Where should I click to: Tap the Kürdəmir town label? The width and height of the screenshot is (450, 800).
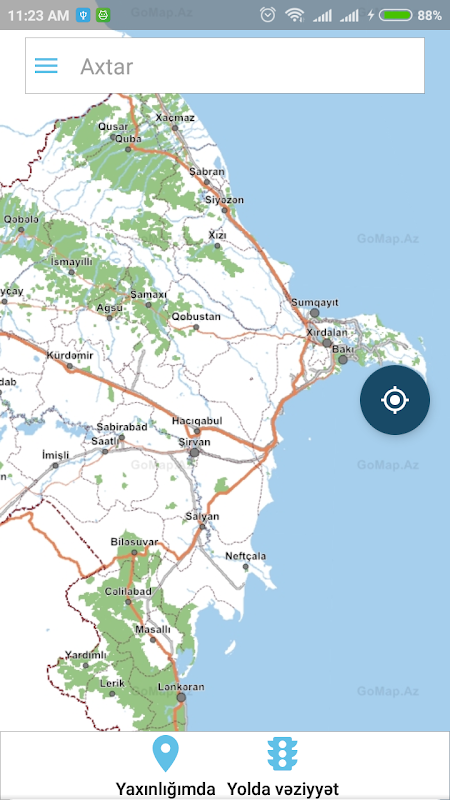70,356
